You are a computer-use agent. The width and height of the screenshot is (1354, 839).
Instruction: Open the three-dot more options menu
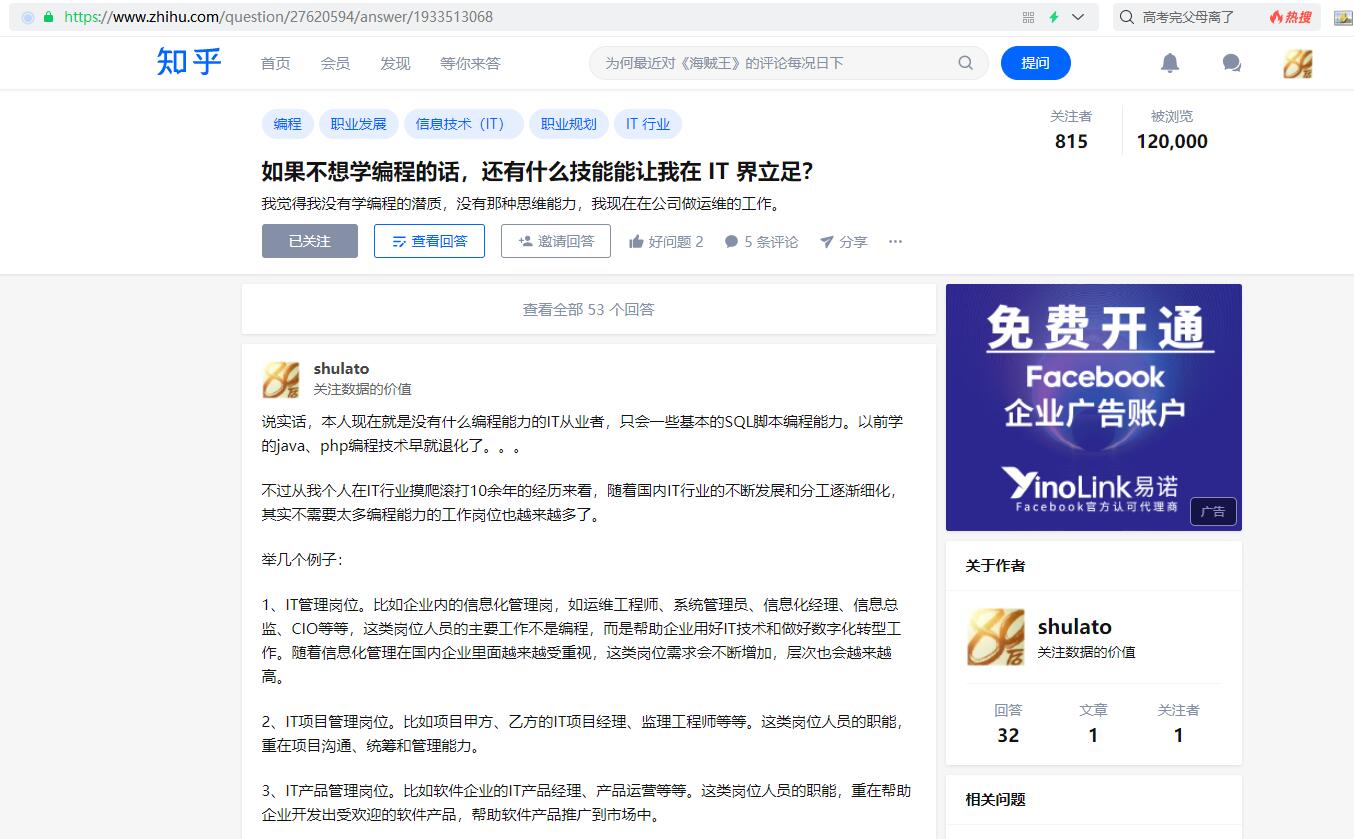(895, 241)
